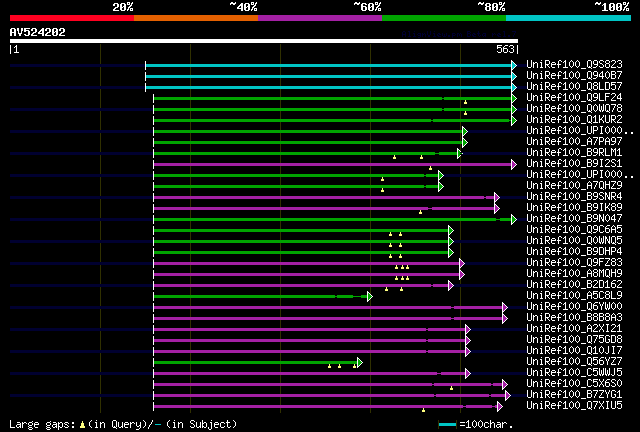Click the red ~20% legend segment
This screenshot has height=432, width=640.
pyautogui.click(x=72, y=18)
